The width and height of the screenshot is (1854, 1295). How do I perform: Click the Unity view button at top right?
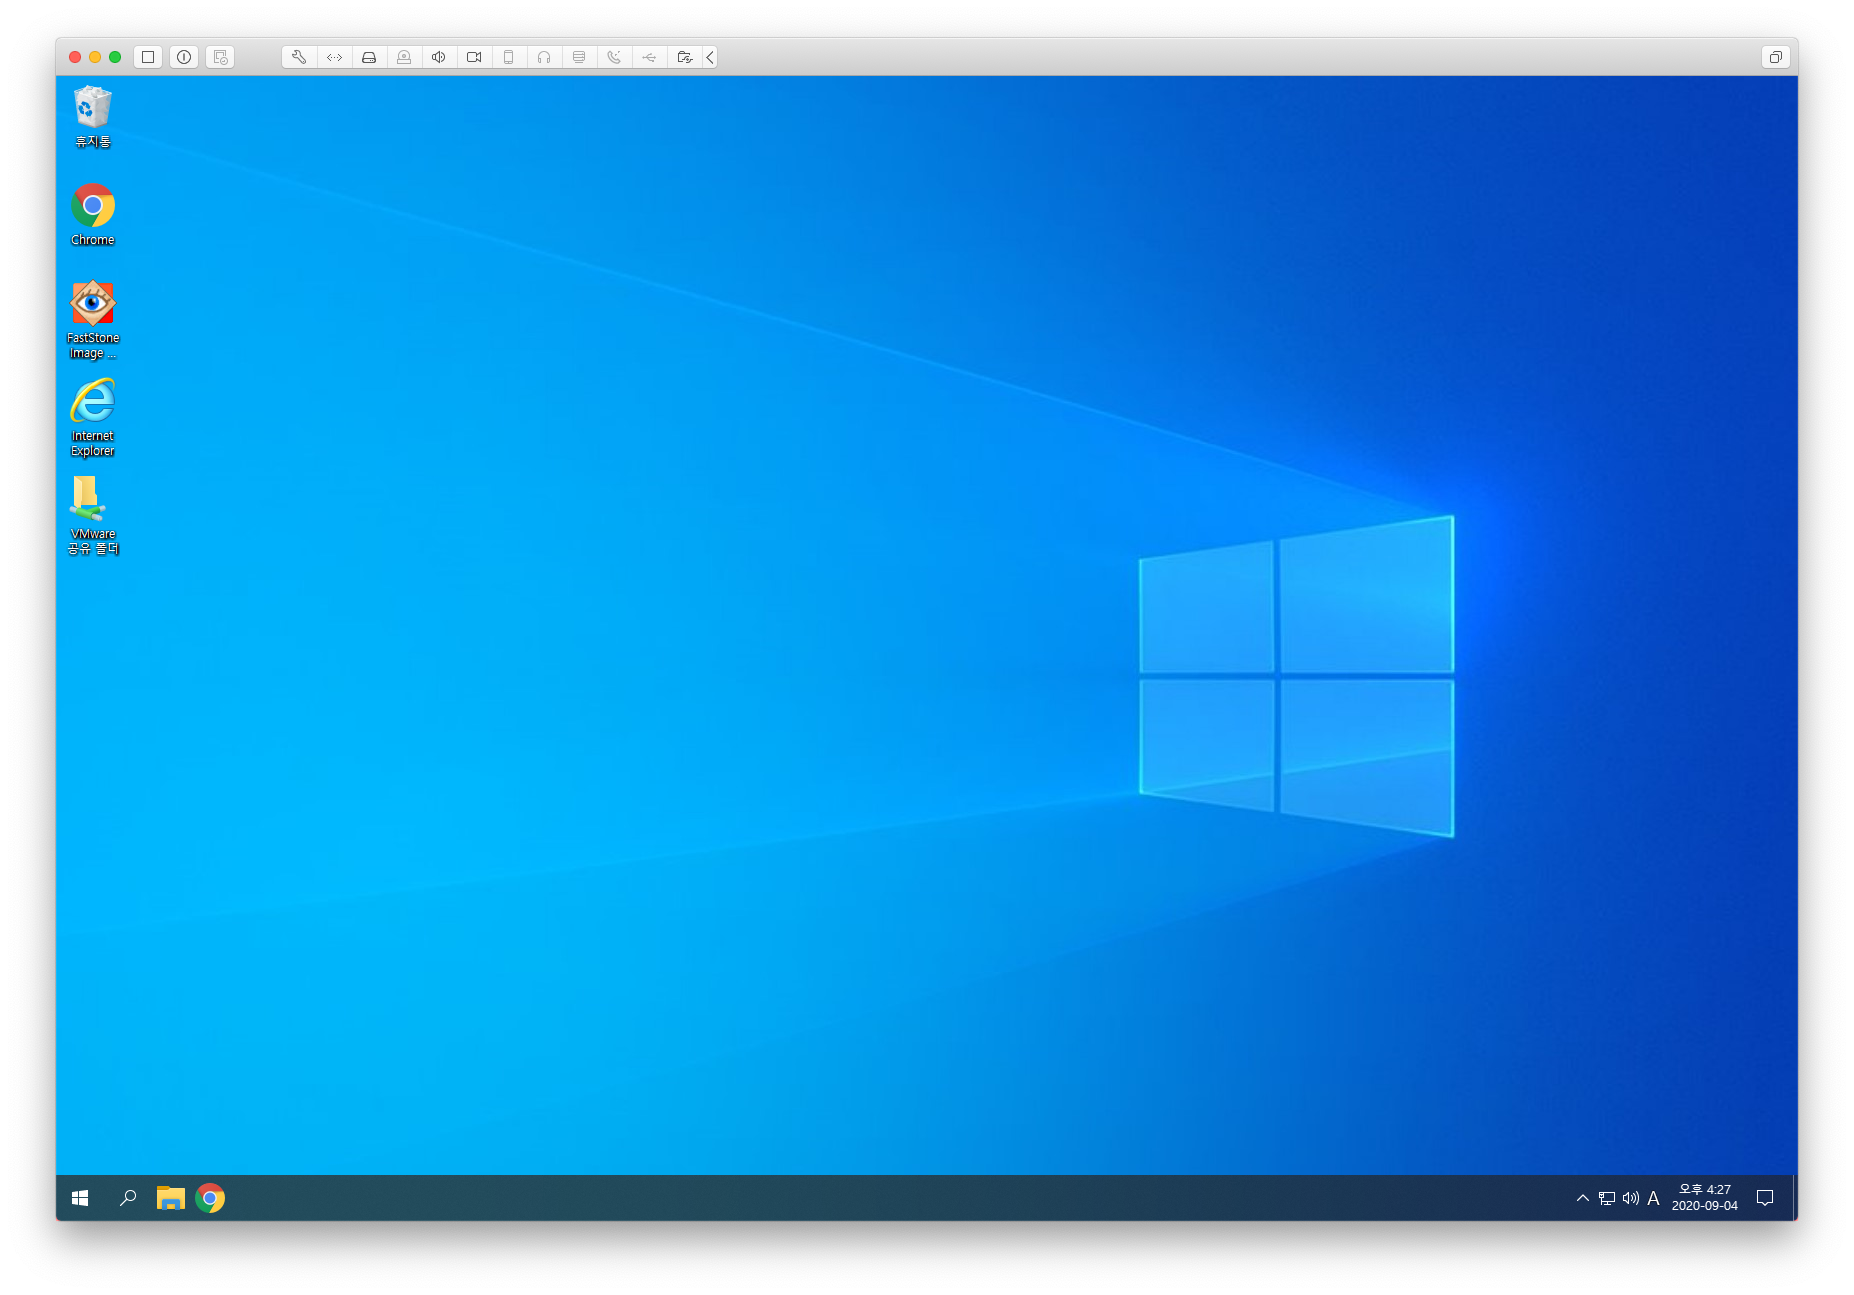pos(1775,57)
